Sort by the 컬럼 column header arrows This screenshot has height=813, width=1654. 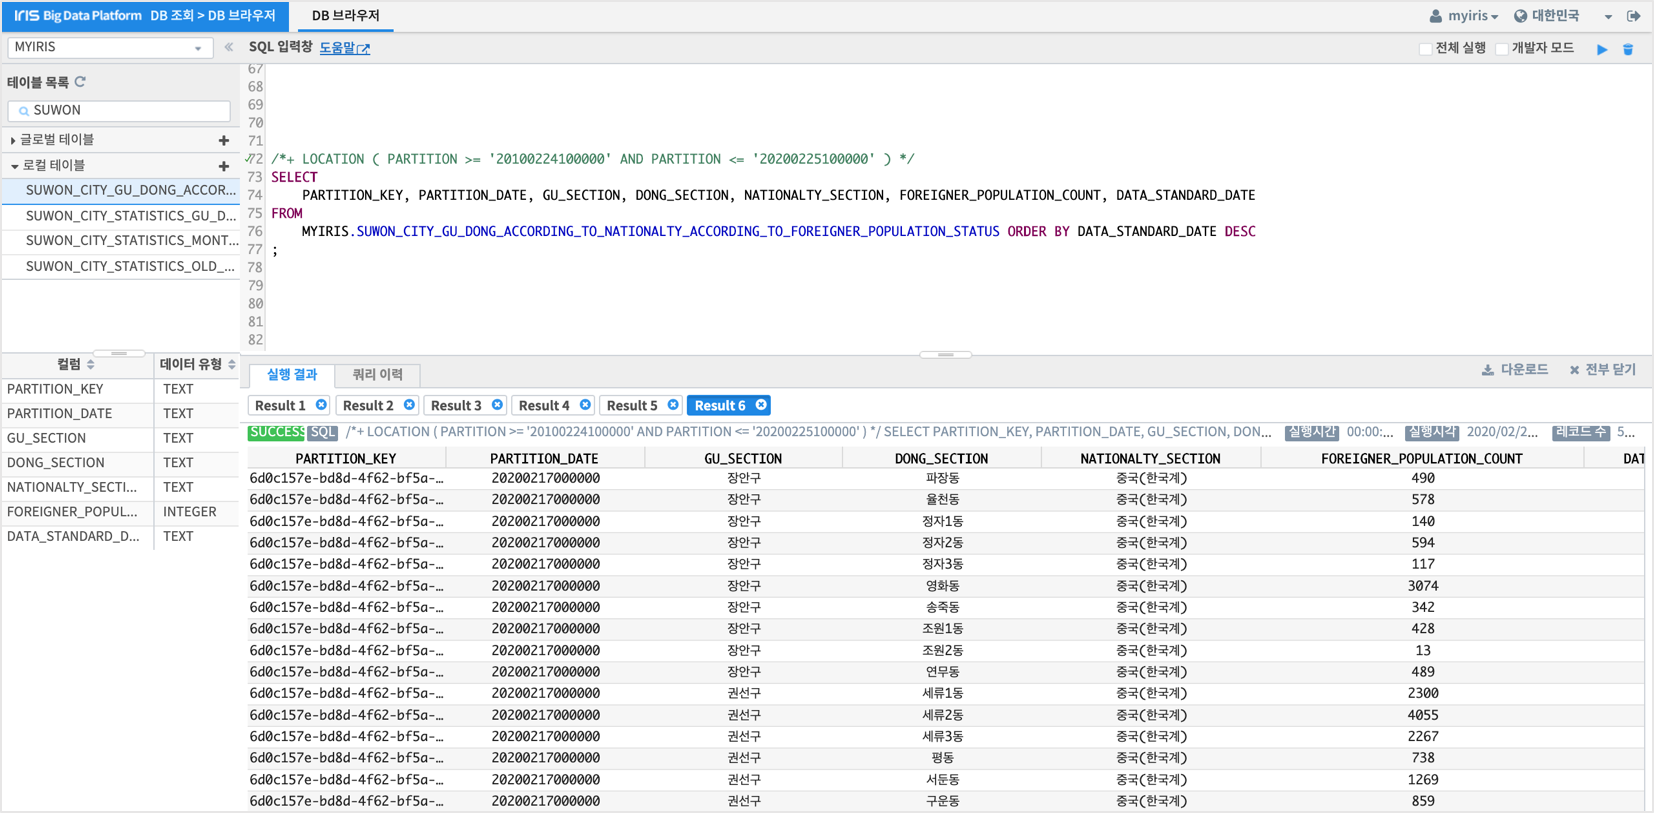91,365
